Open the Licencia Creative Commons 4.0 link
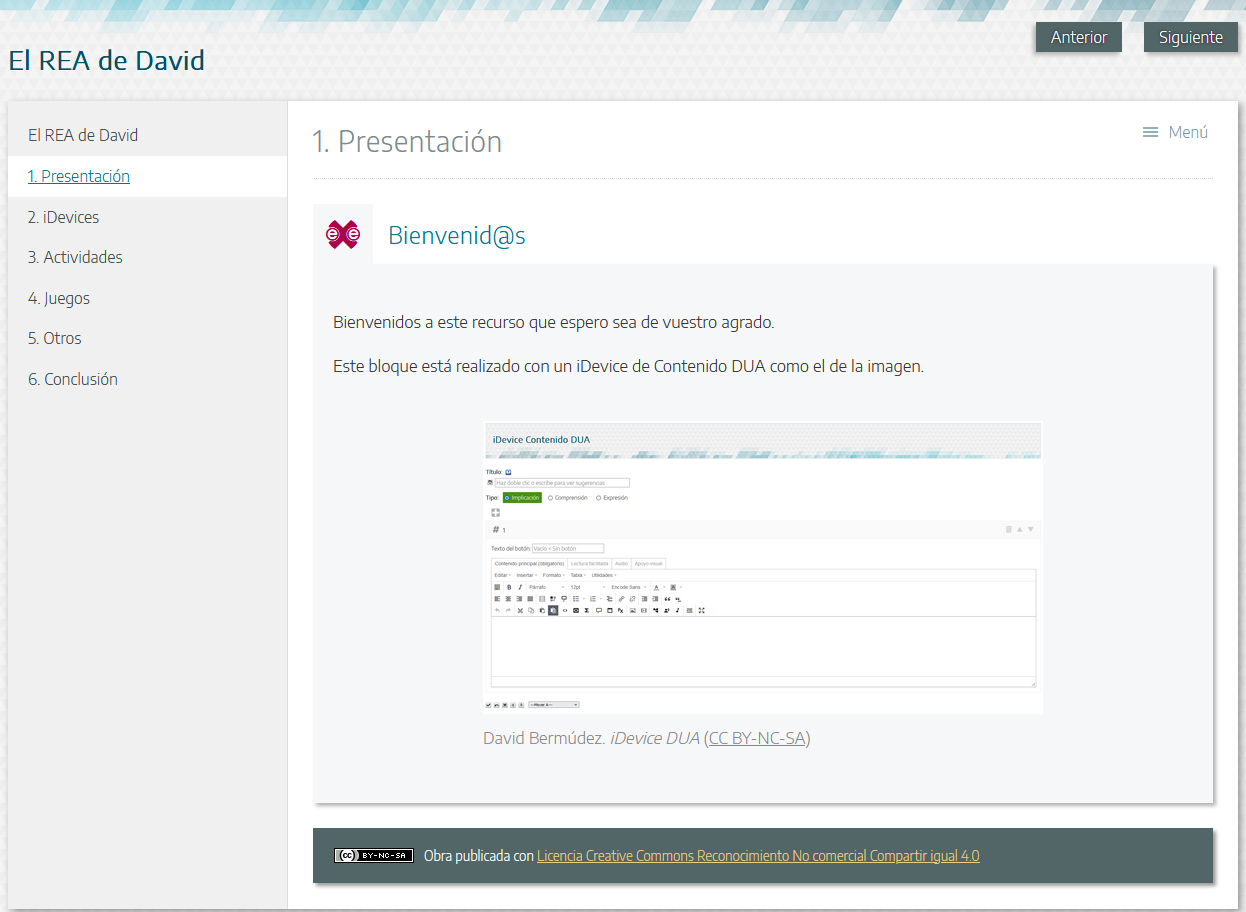1246x912 pixels. click(758, 856)
